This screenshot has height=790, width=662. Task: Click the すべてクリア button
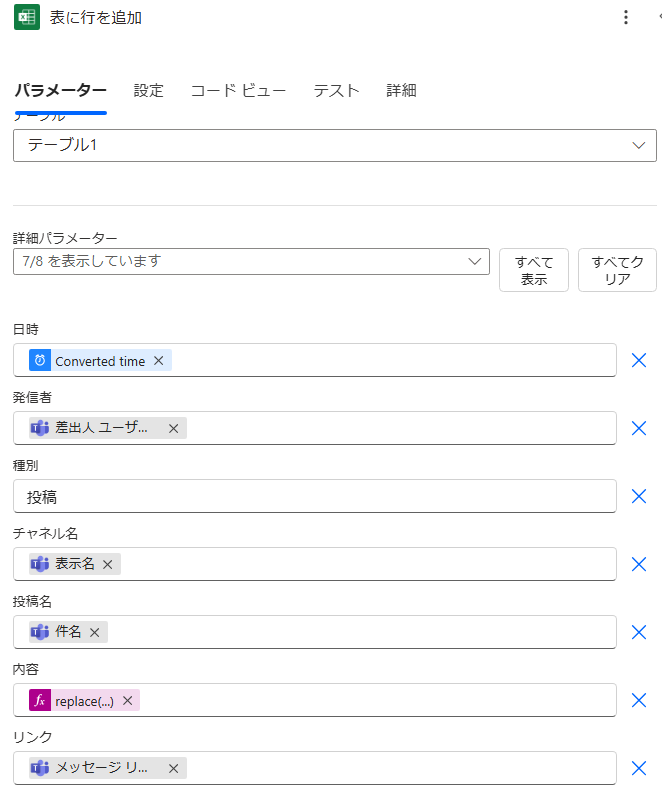click(617, 270)
